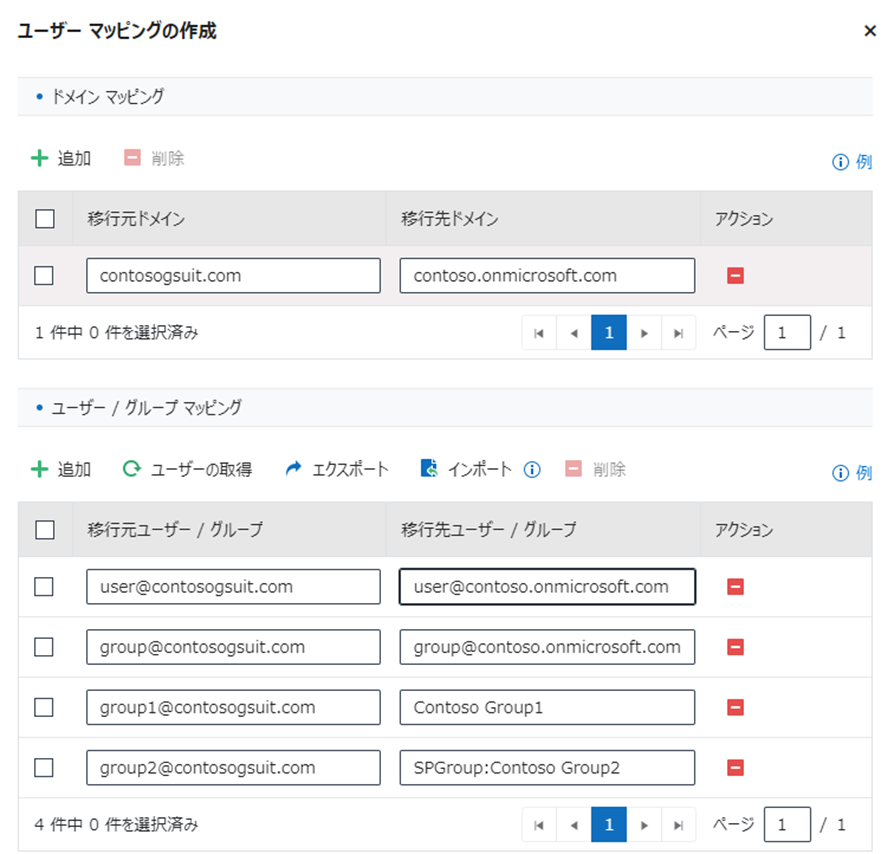
Task: Click the ユーザー / グループ マッピング section heading
Action: click(x=147, y=408)
